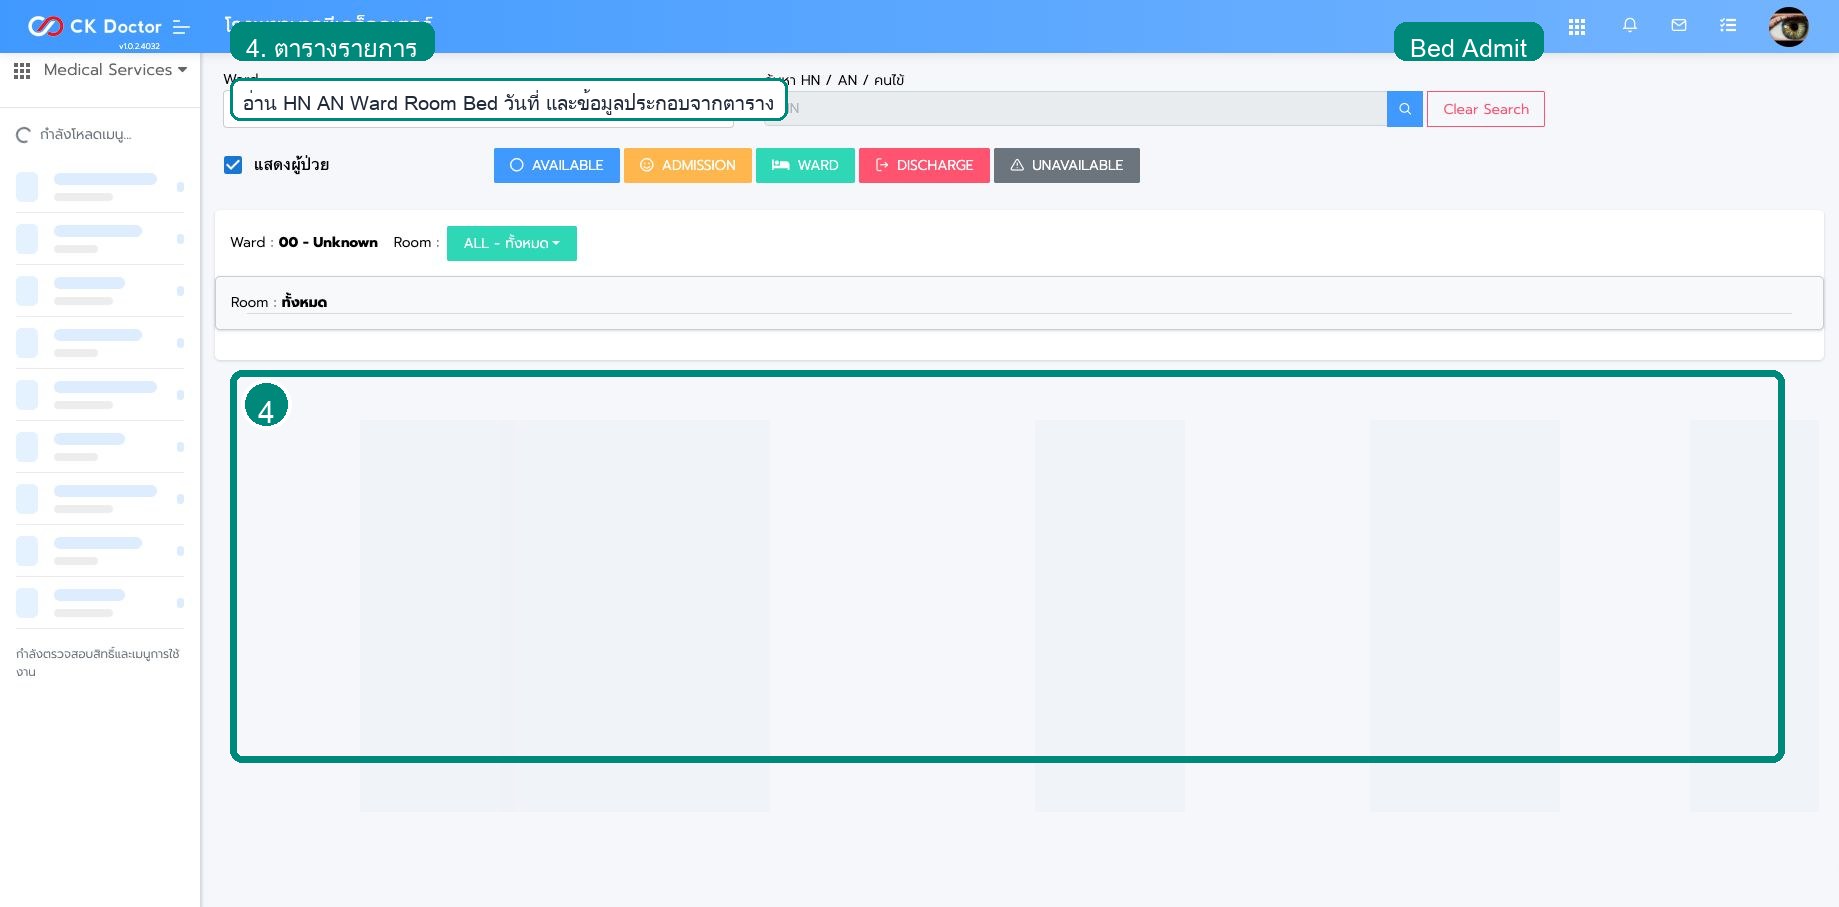Click the Clear Search button

pyautogui.click(x=1486, y=109)
